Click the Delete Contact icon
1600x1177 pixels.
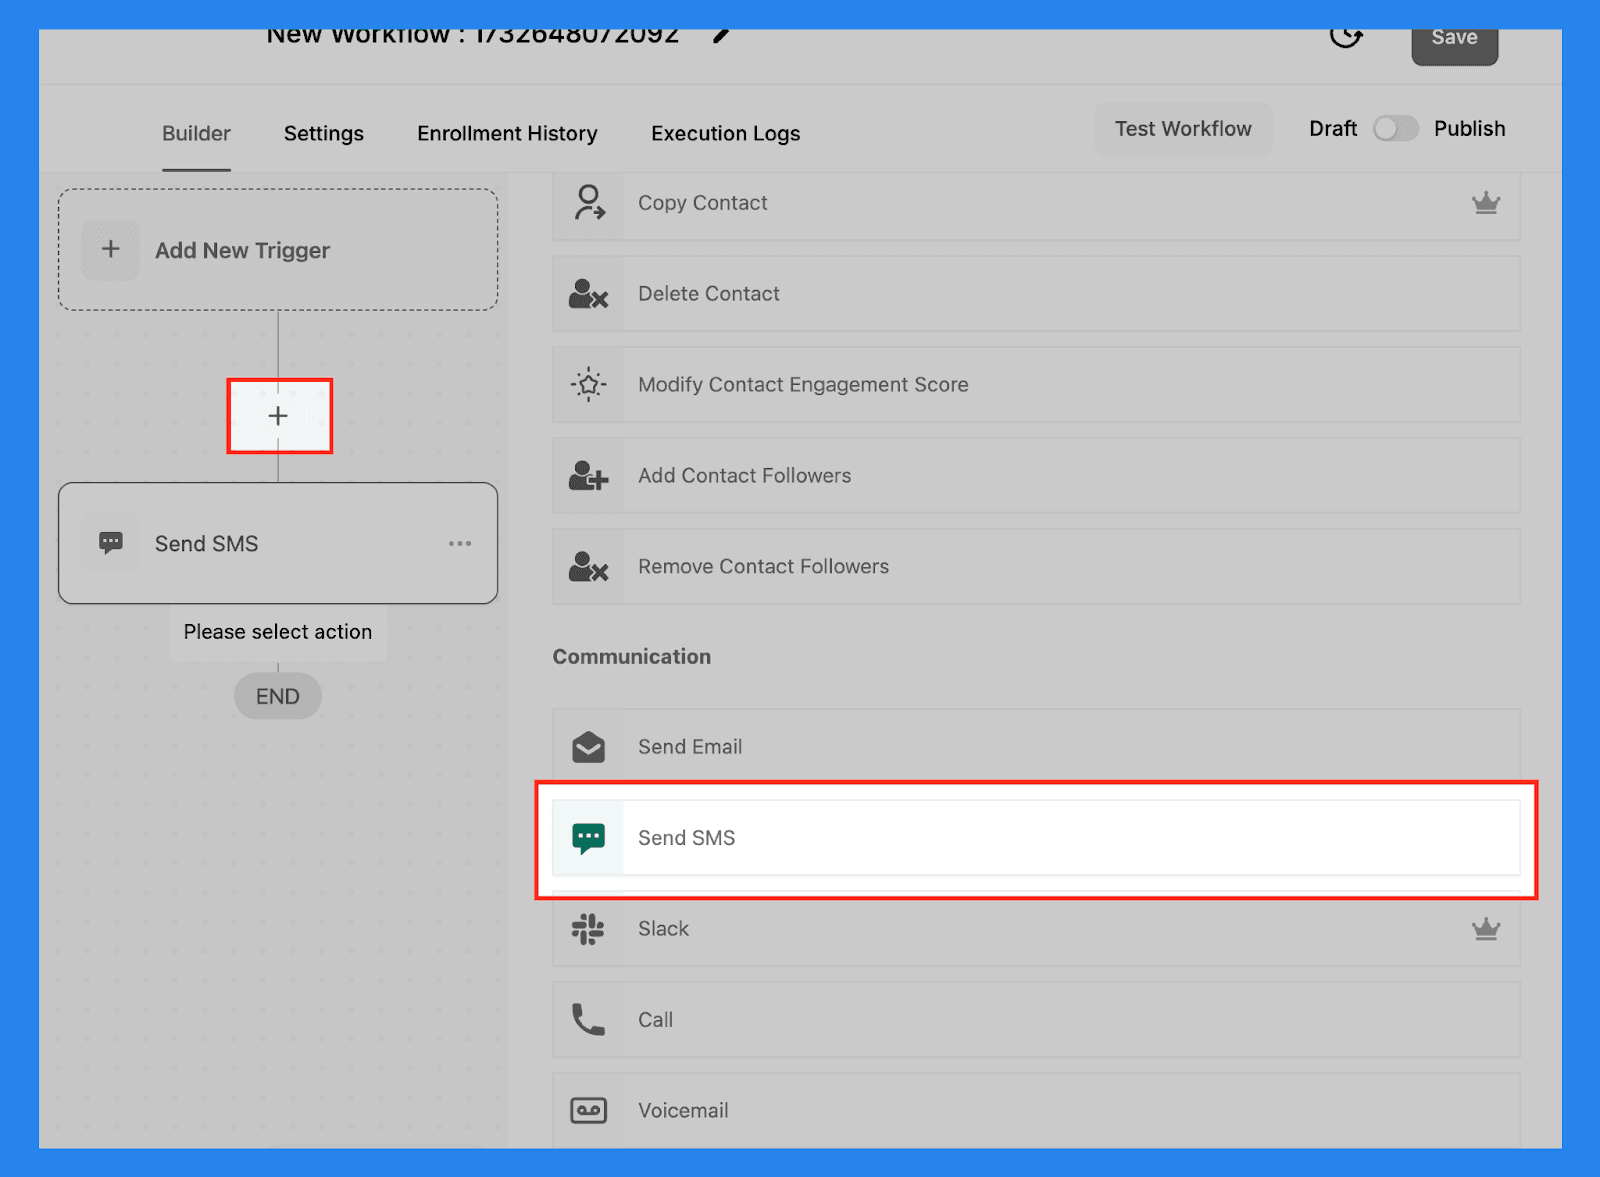click(589, 294)
